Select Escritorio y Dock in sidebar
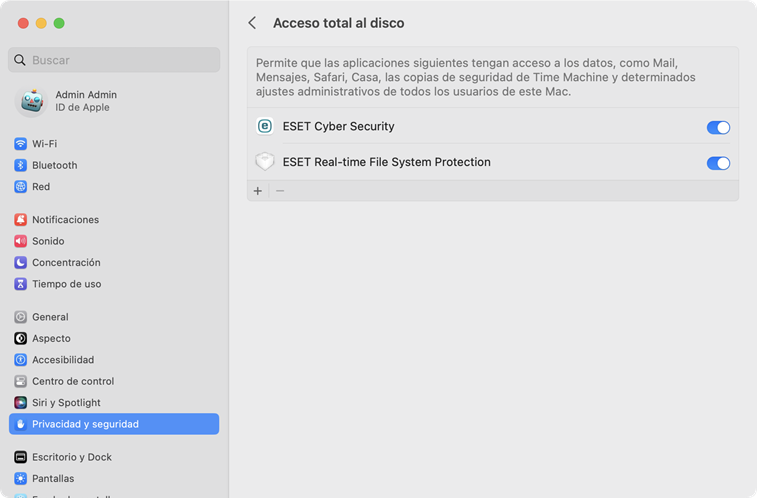 pos(71,457)
